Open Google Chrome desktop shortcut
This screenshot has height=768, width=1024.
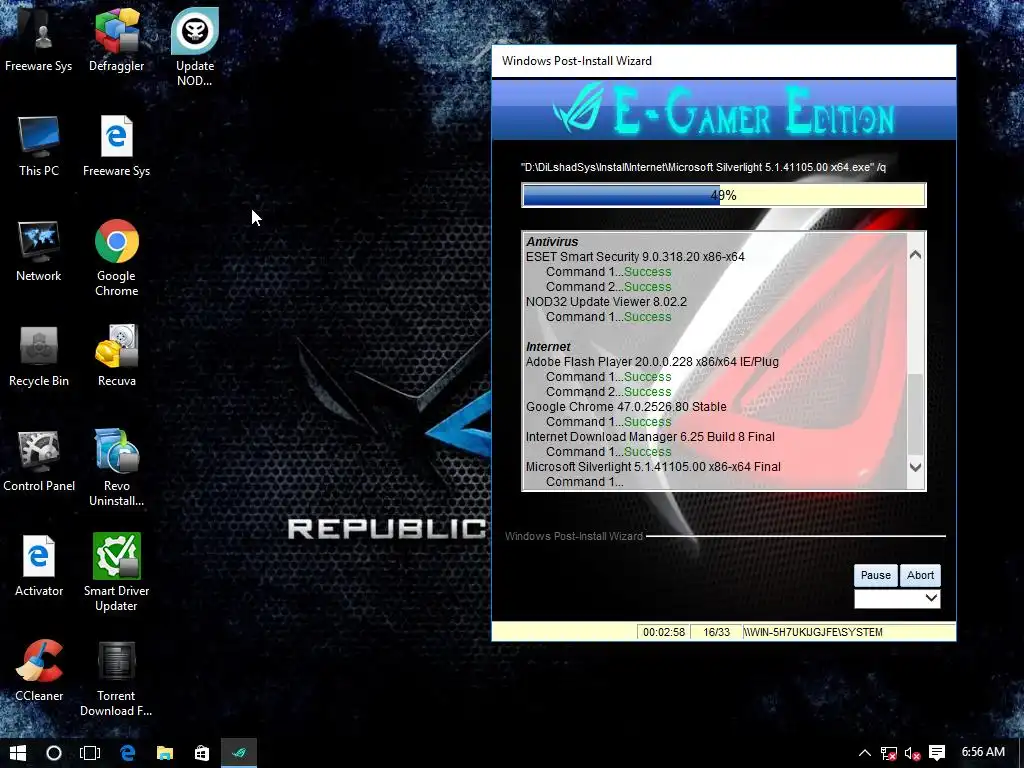tap(116, 257)
